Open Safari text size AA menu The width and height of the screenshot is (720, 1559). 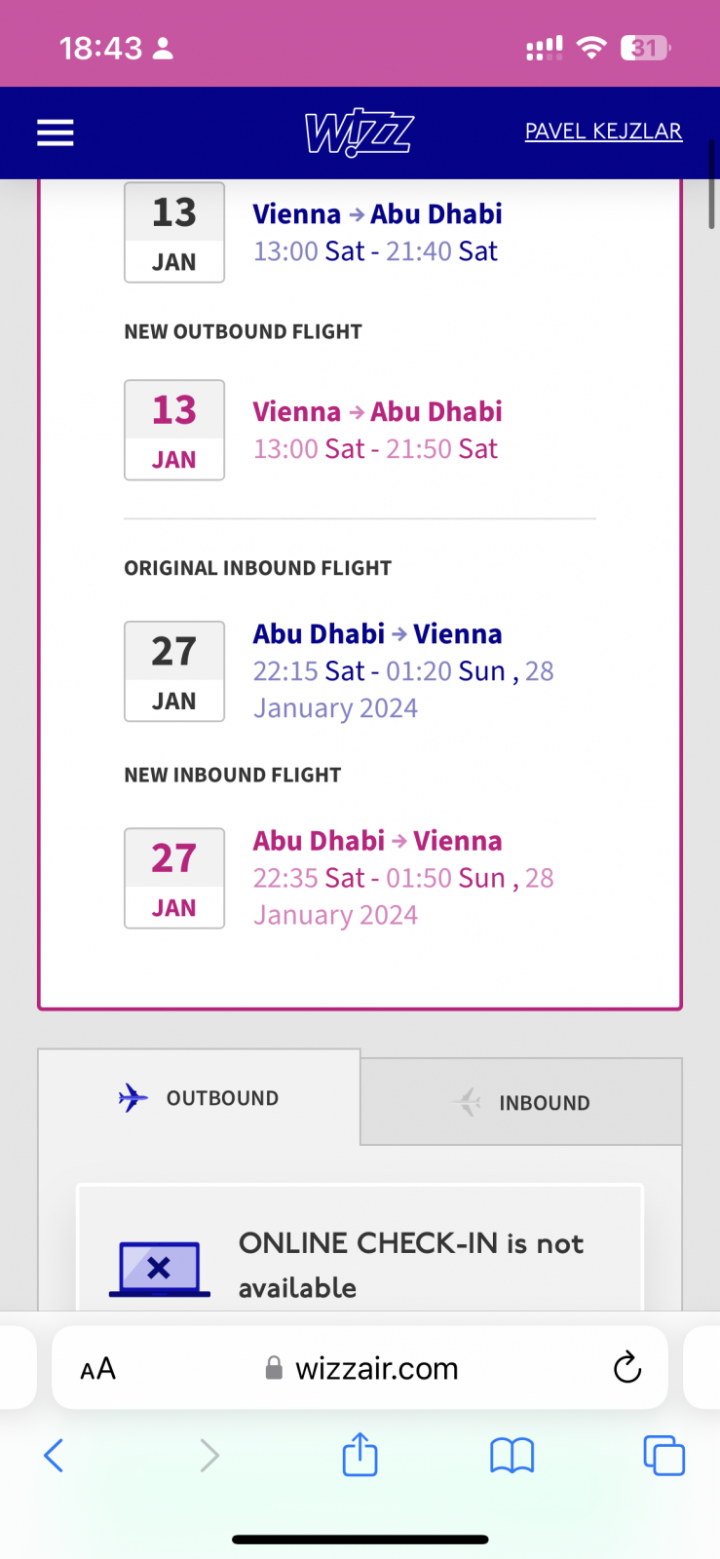tap(98, 1368)
